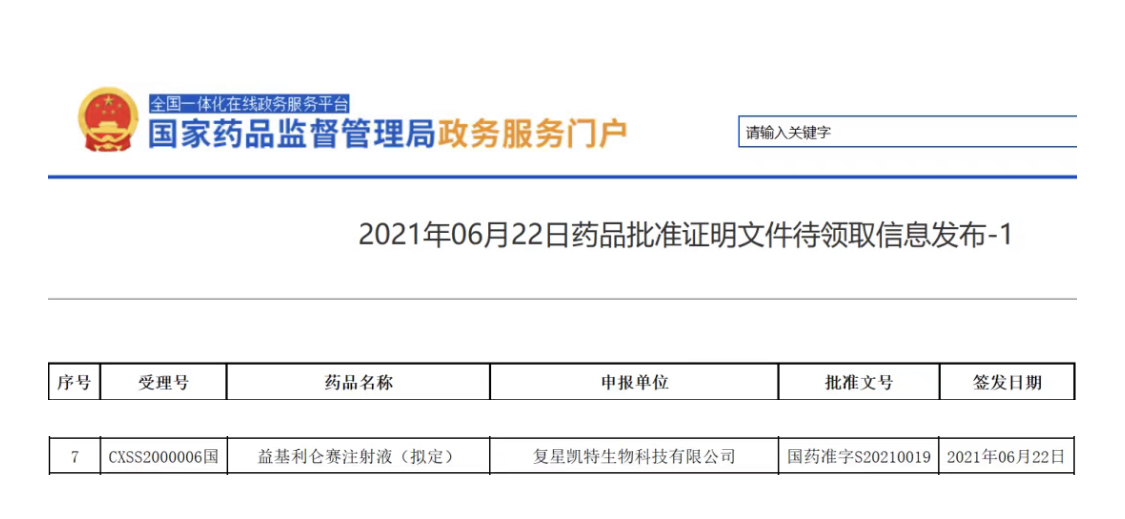This screenshot has width=1125, height=519.
Task: Select the 批准文号 column header
Action: [859, 382]
